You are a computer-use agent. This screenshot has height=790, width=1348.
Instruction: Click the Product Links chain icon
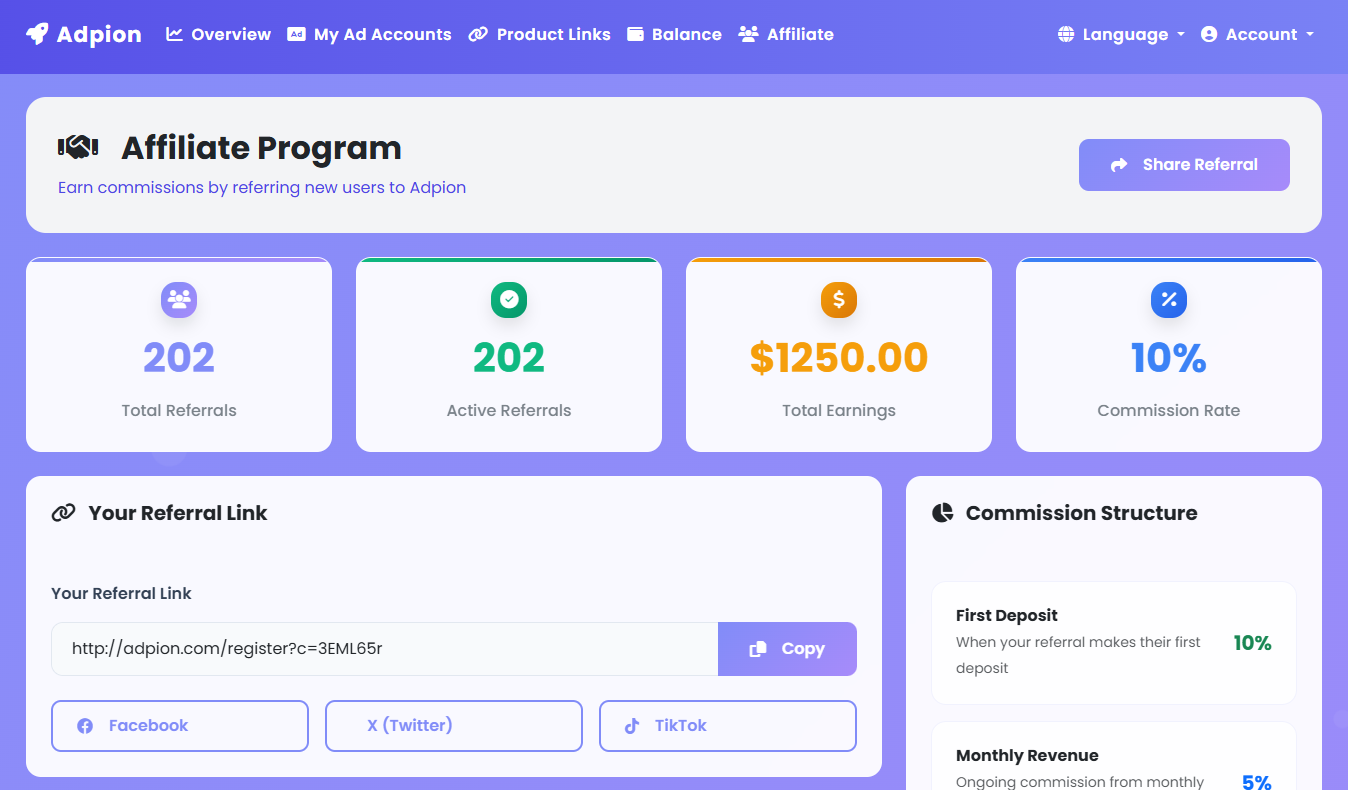tap(478, 34)
